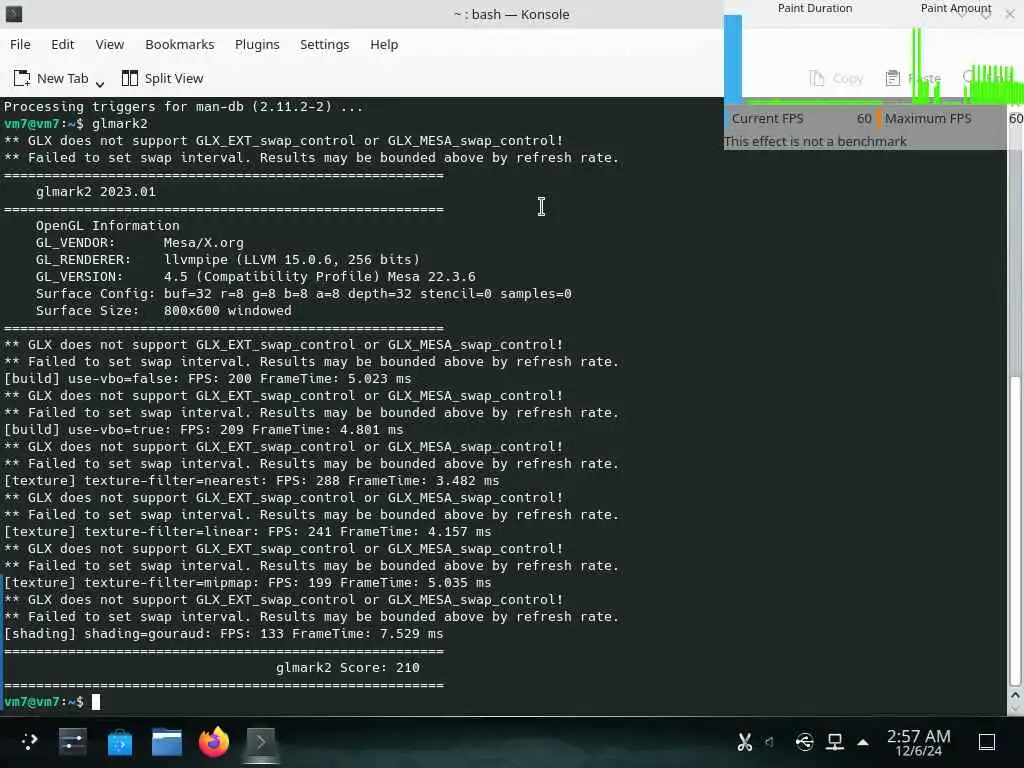Screen dimensions: 1024x768
Task: Click the GL_VENDOR Mesa/X.org line
Action: point(140,242)
